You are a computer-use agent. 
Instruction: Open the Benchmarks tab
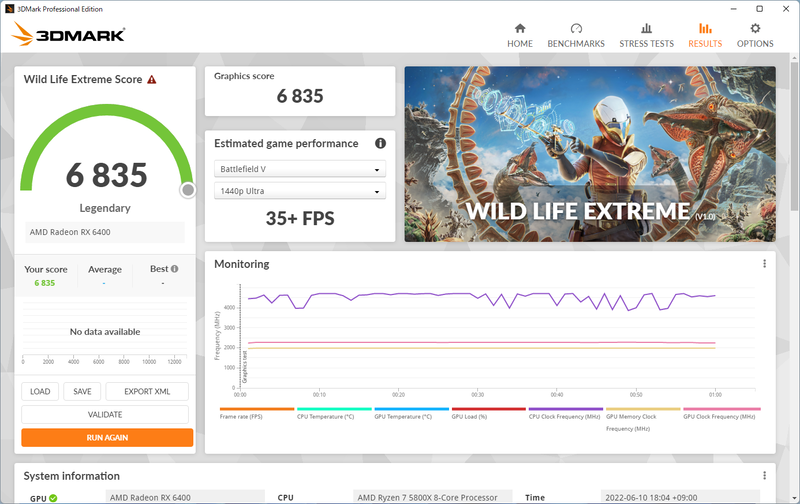[576, 36]
